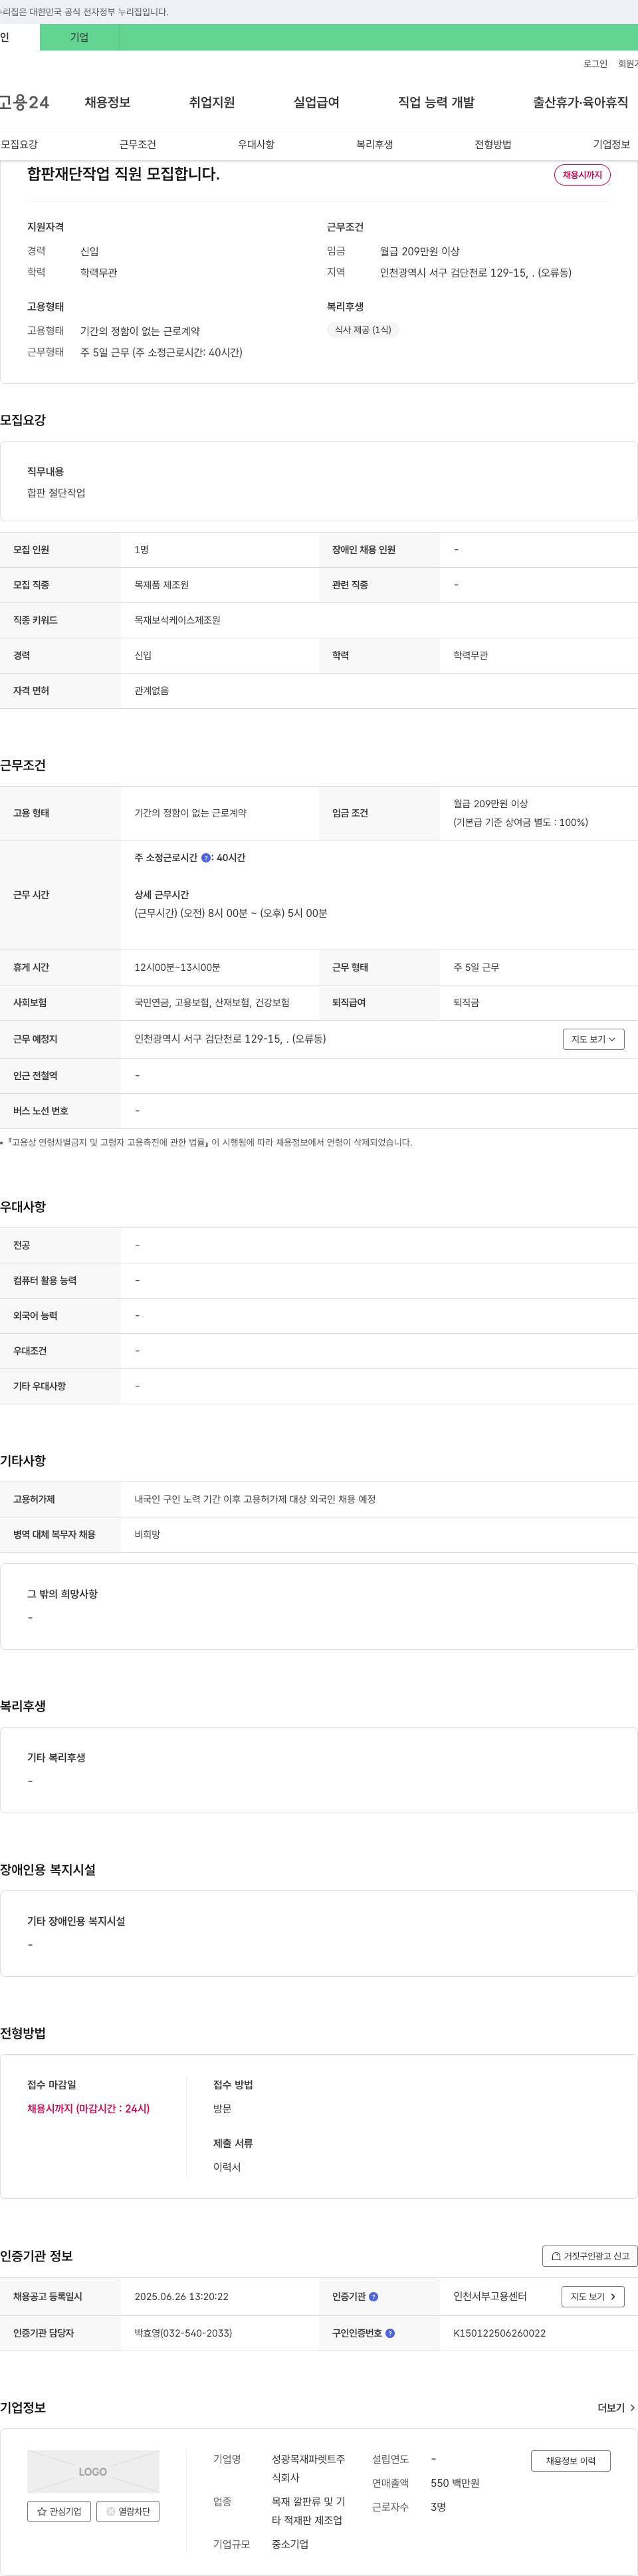Click the 주 소정근로시간 help icon
This screenshot has height=2576, width=638.
[206, 858]
